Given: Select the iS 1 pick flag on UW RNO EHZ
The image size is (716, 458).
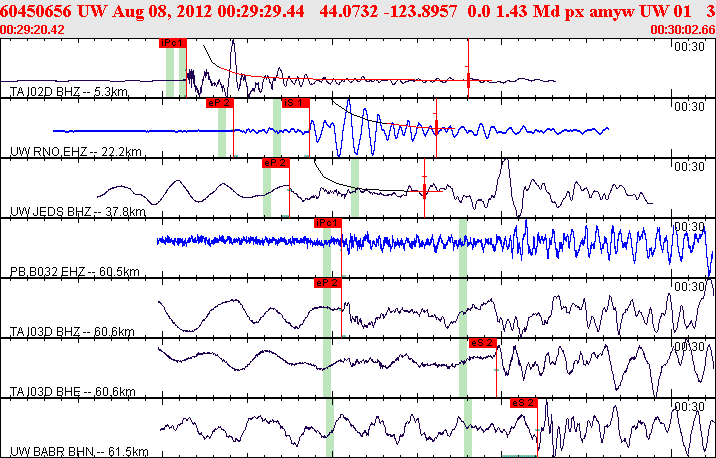Looking at the screenshot, I should point(295,103).
